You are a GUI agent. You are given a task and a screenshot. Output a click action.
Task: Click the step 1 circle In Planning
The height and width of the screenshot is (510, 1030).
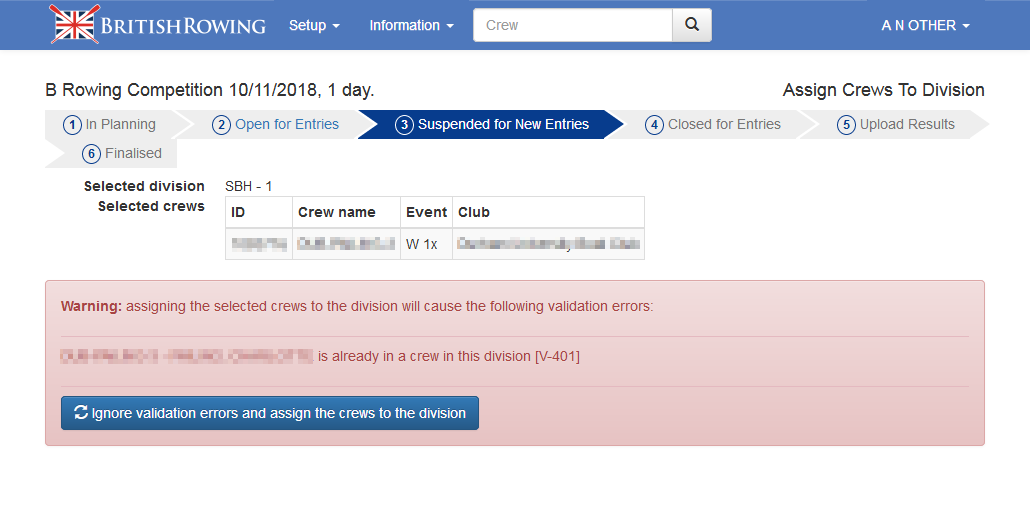72,125
